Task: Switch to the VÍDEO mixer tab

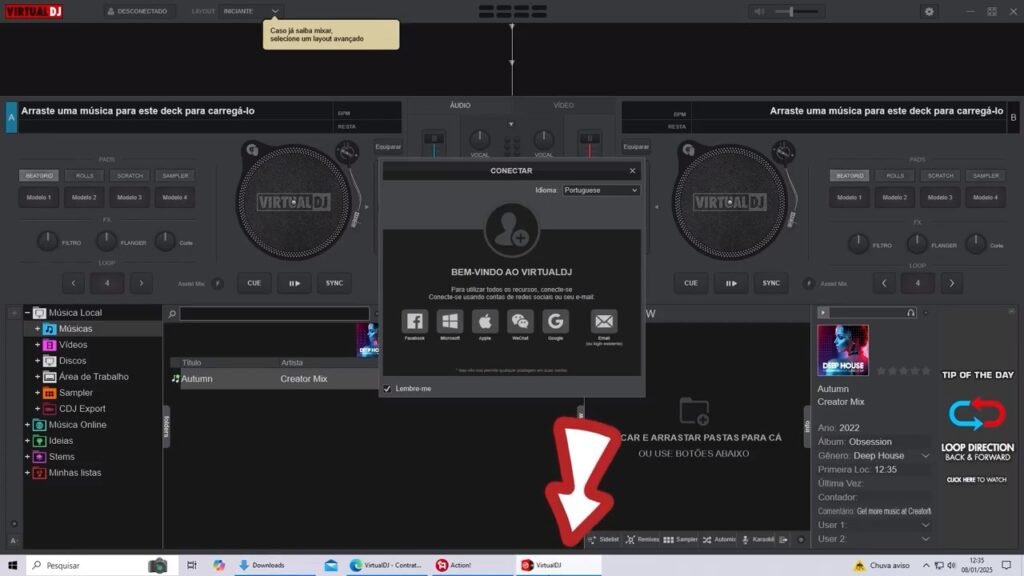Action: pyautogui.click(x=564, y=105)
